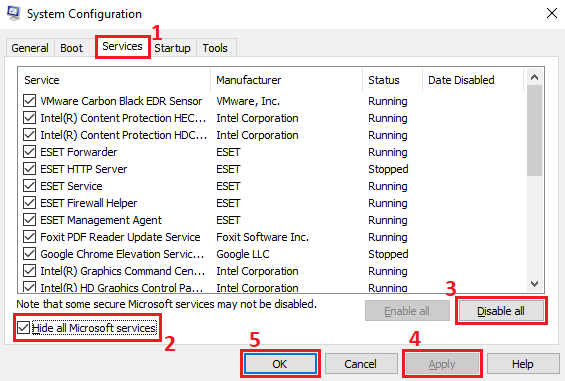Open the Tools tab

tap(215, 48)
